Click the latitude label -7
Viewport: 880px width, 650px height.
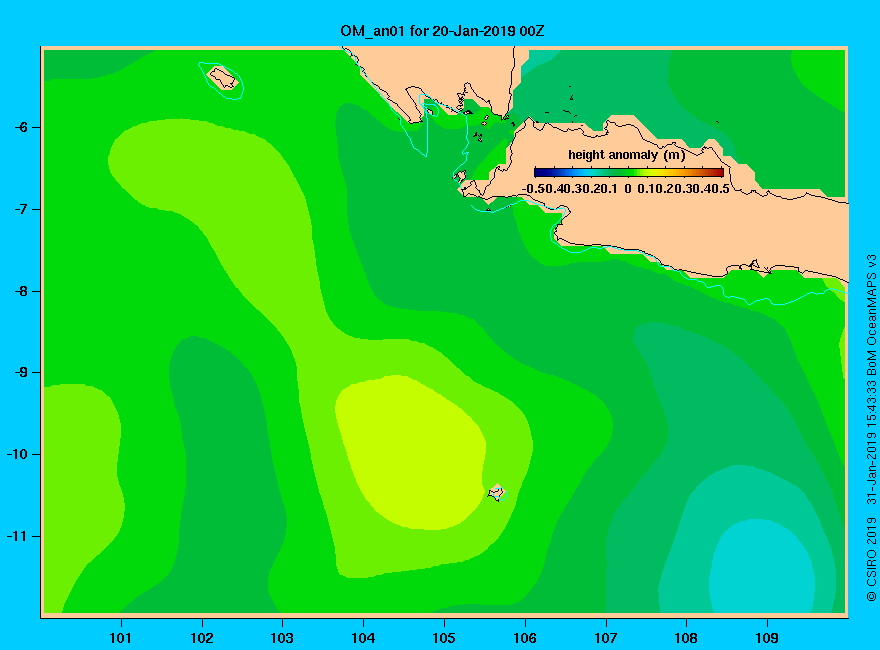(x=21, y=209)
